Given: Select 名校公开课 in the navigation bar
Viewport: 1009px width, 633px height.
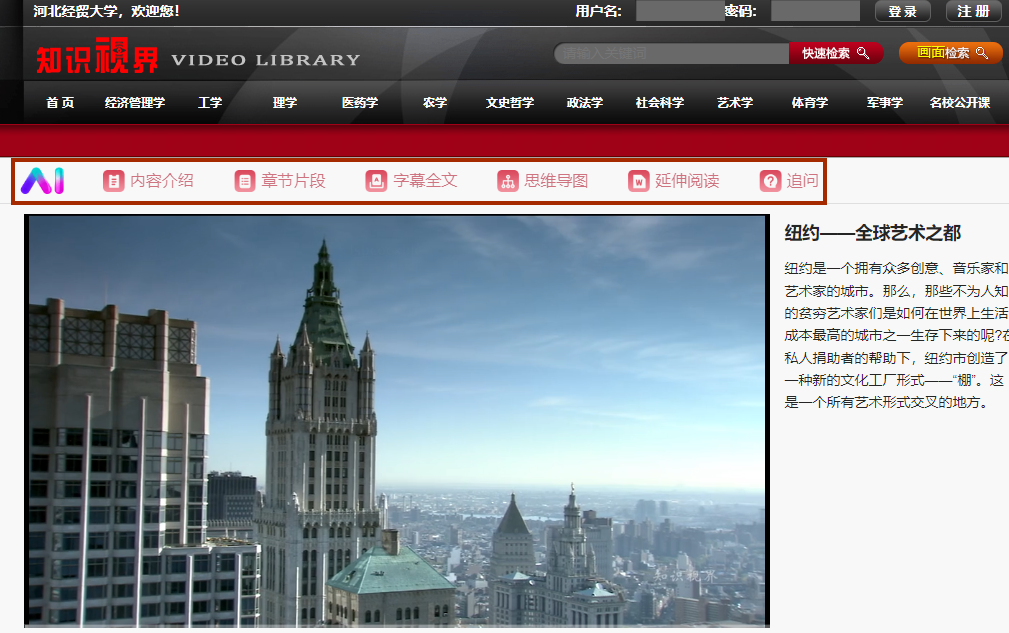Looking at the screenshot, I should tap(959, 102).
